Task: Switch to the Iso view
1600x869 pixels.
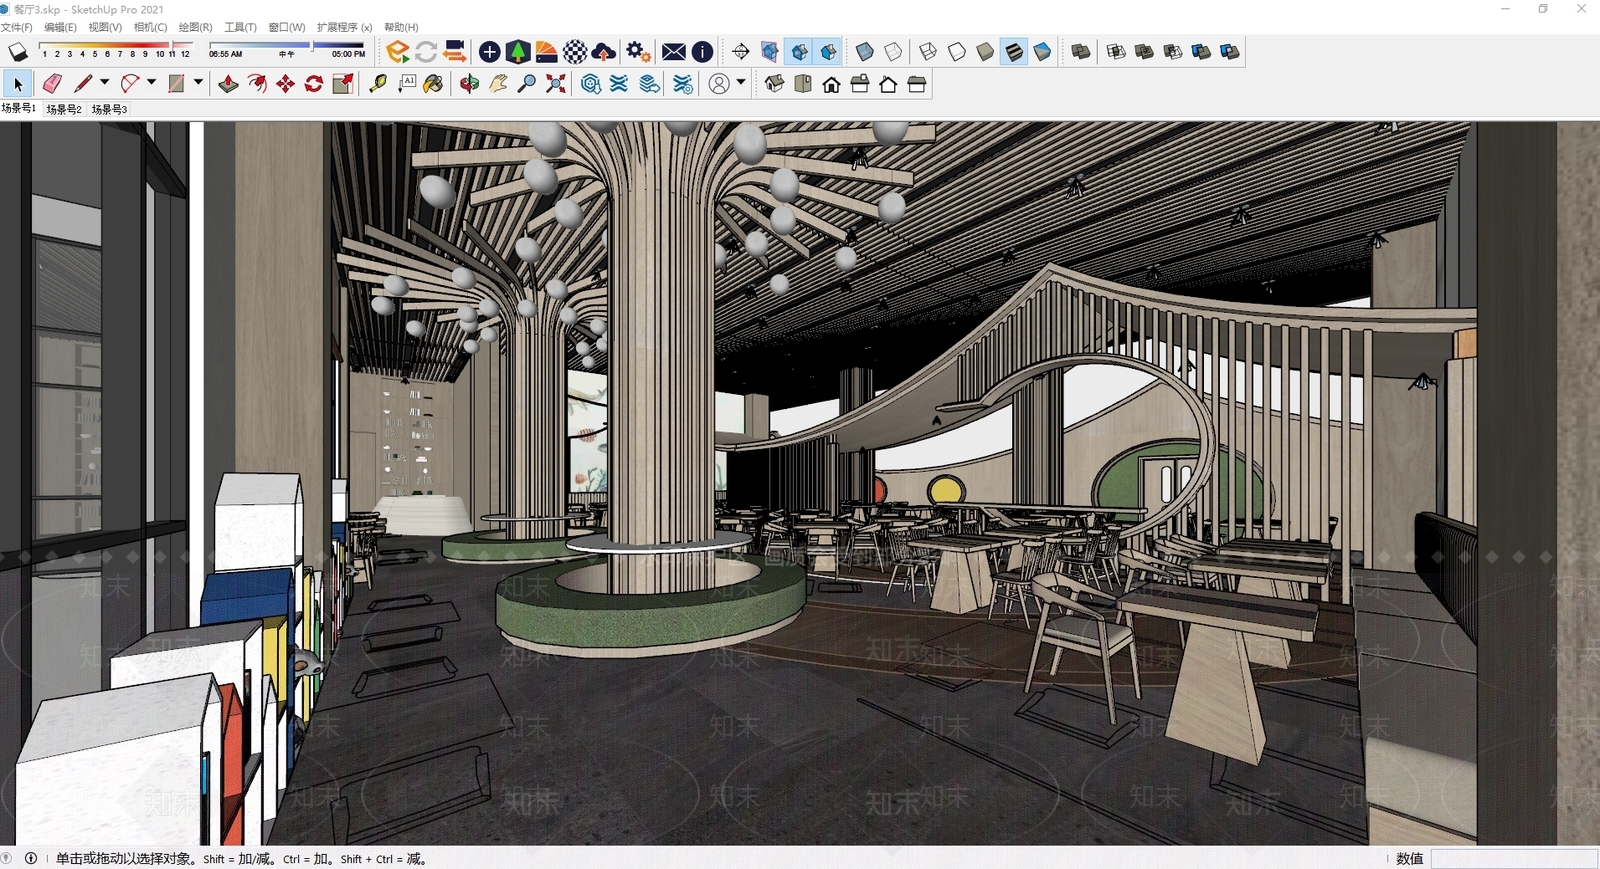Action: [x=775, y=84]
